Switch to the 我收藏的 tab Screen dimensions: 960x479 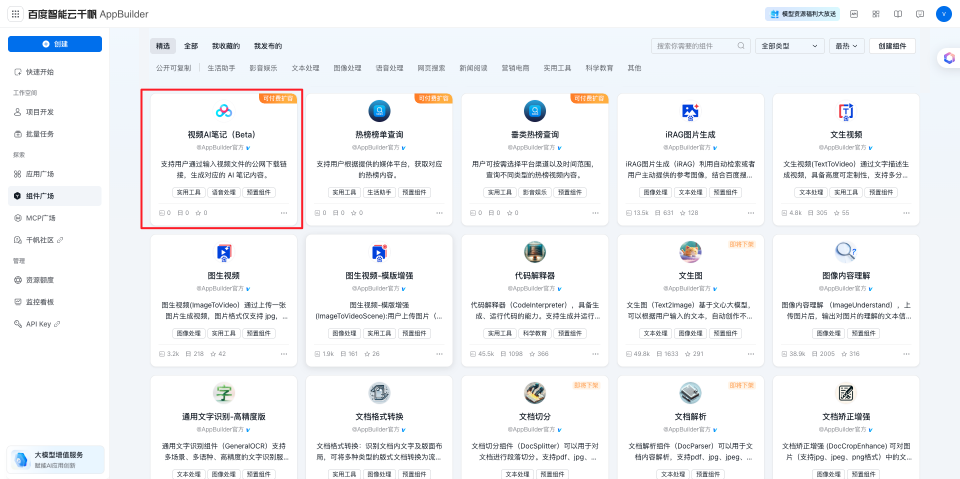(x=226, y=46)
